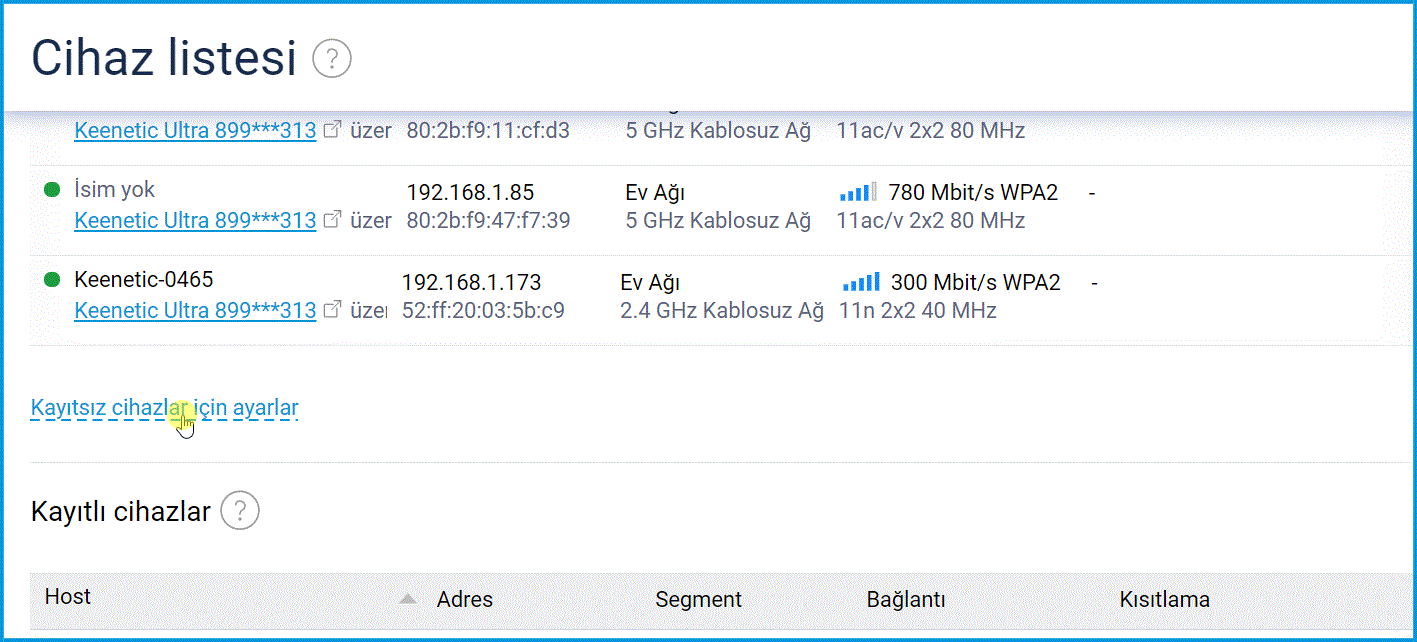
Task: Open Kayıtsız cihazlar için ayarlar settings
Action: click(164, 407)
